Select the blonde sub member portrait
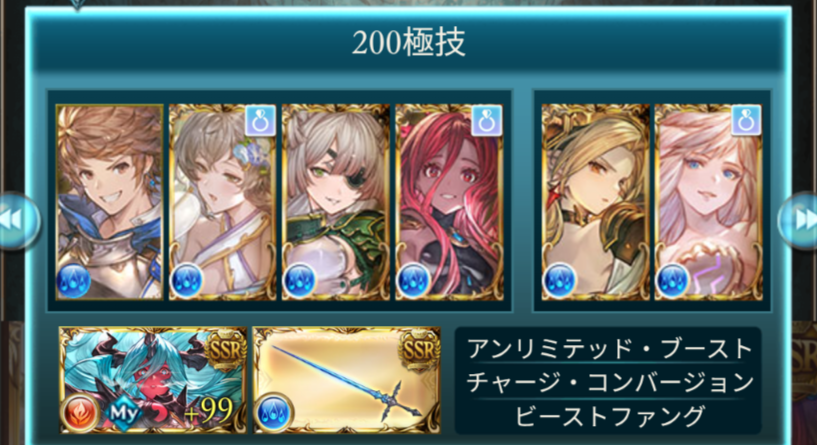 coord(596,202)
